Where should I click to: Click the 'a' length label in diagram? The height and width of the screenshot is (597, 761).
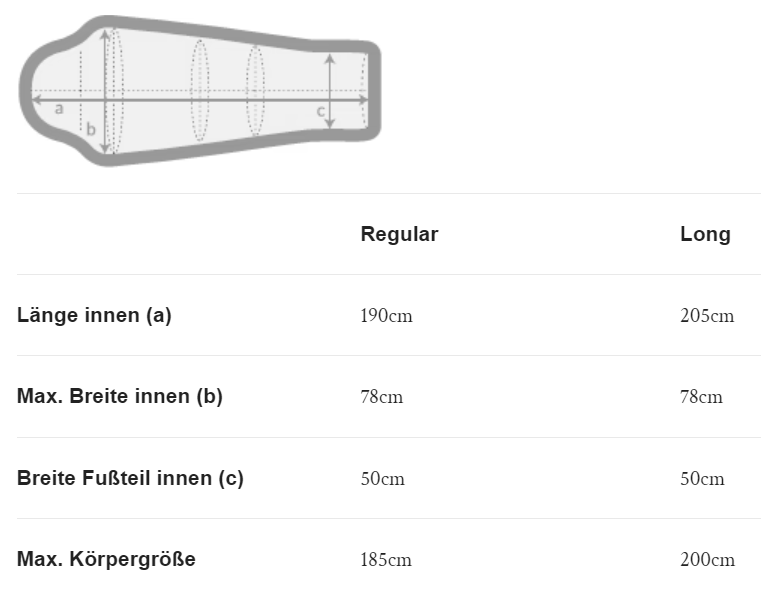[59, 108]
